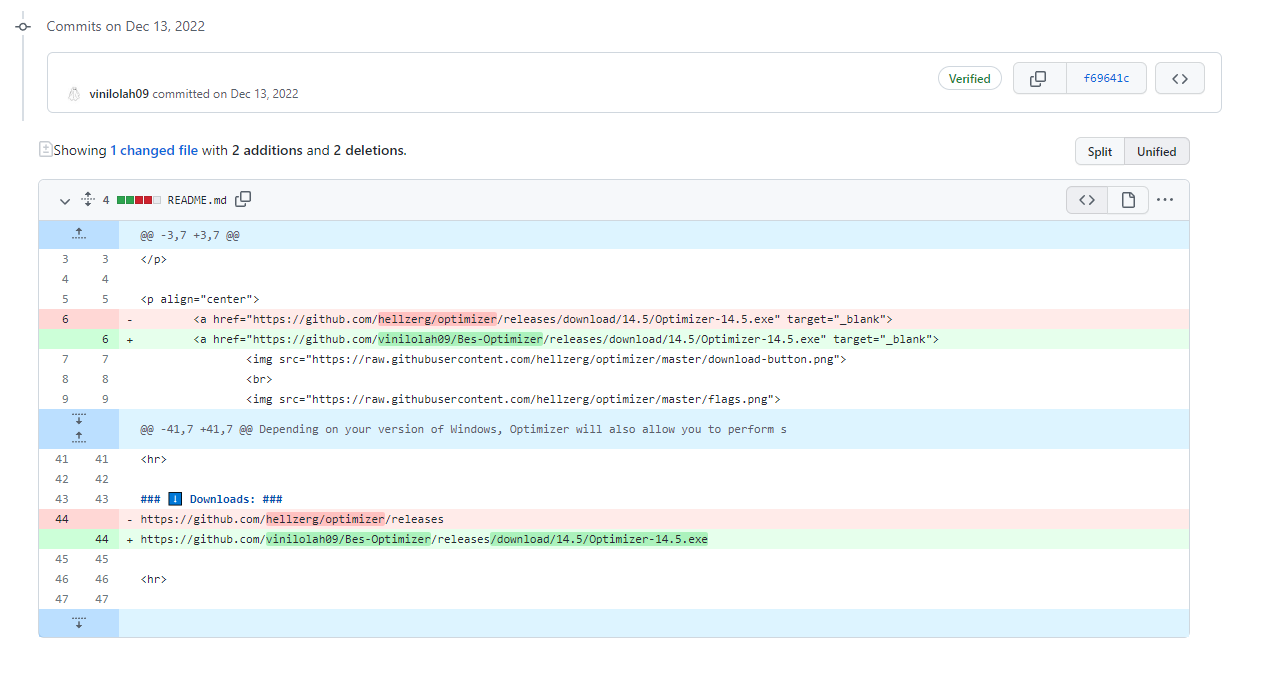Open source diff view for README.md

point(1086,199)
